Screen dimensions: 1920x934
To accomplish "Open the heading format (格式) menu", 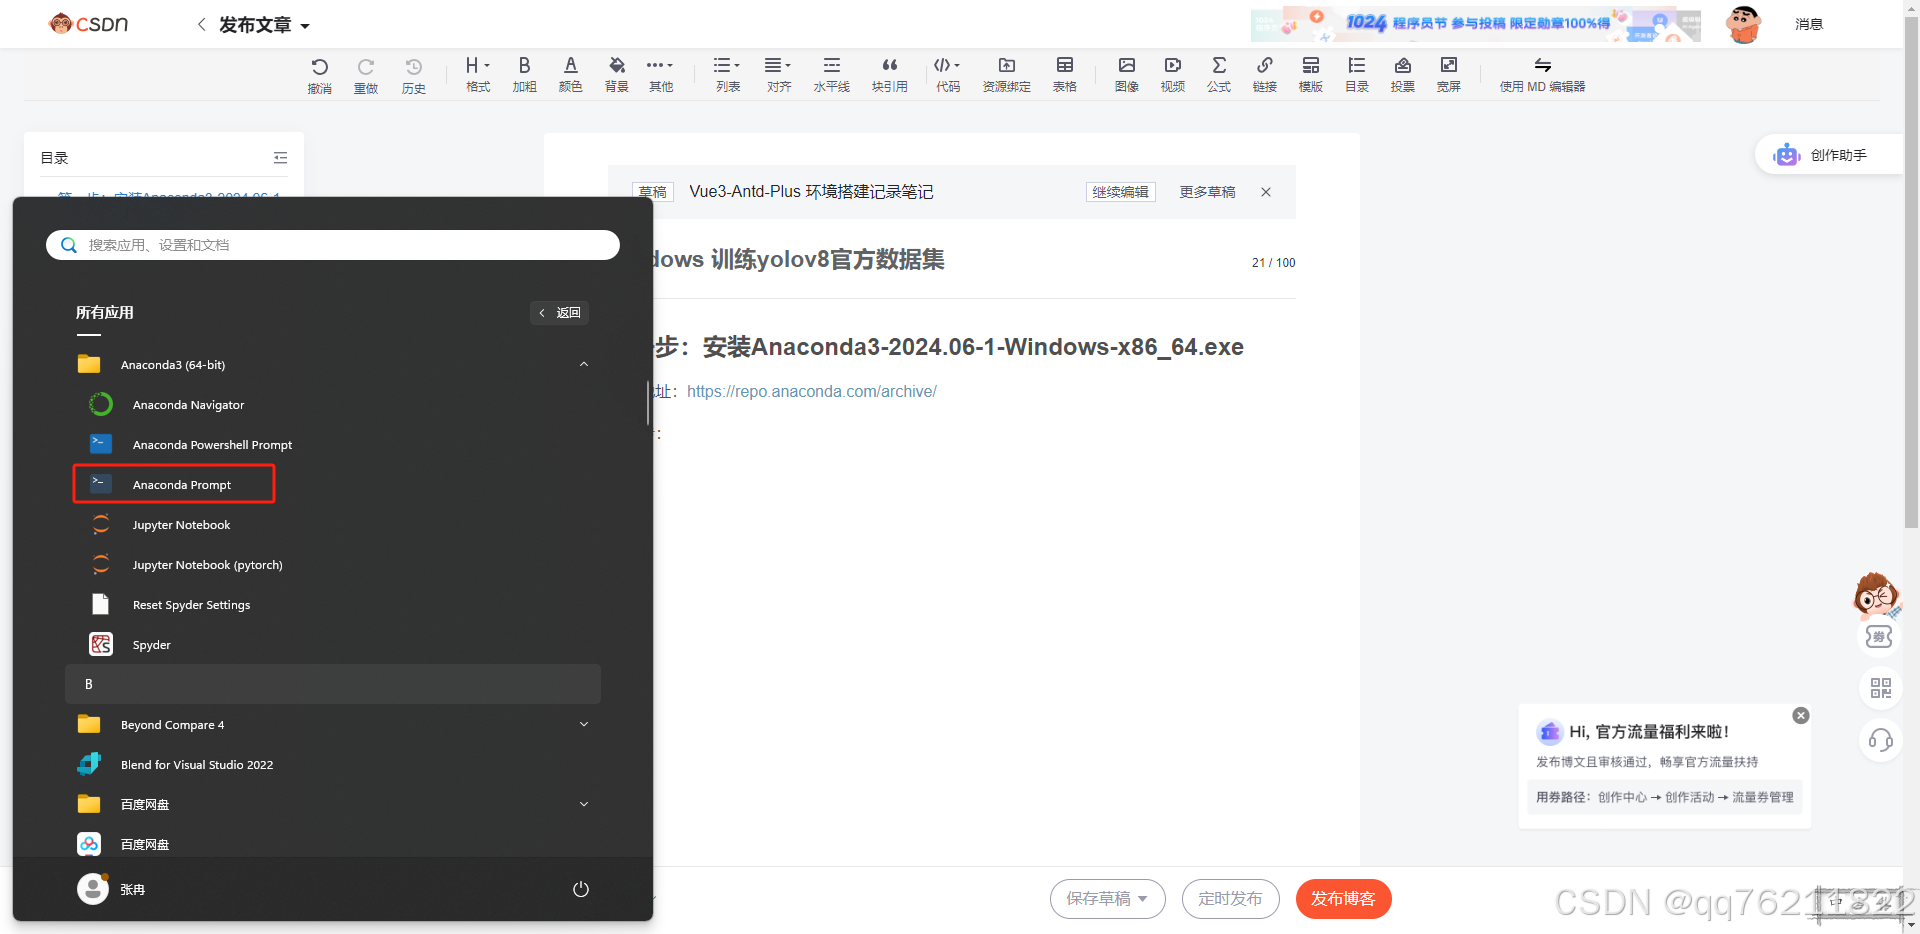I will pyautogui.click(x=478, y=74).
